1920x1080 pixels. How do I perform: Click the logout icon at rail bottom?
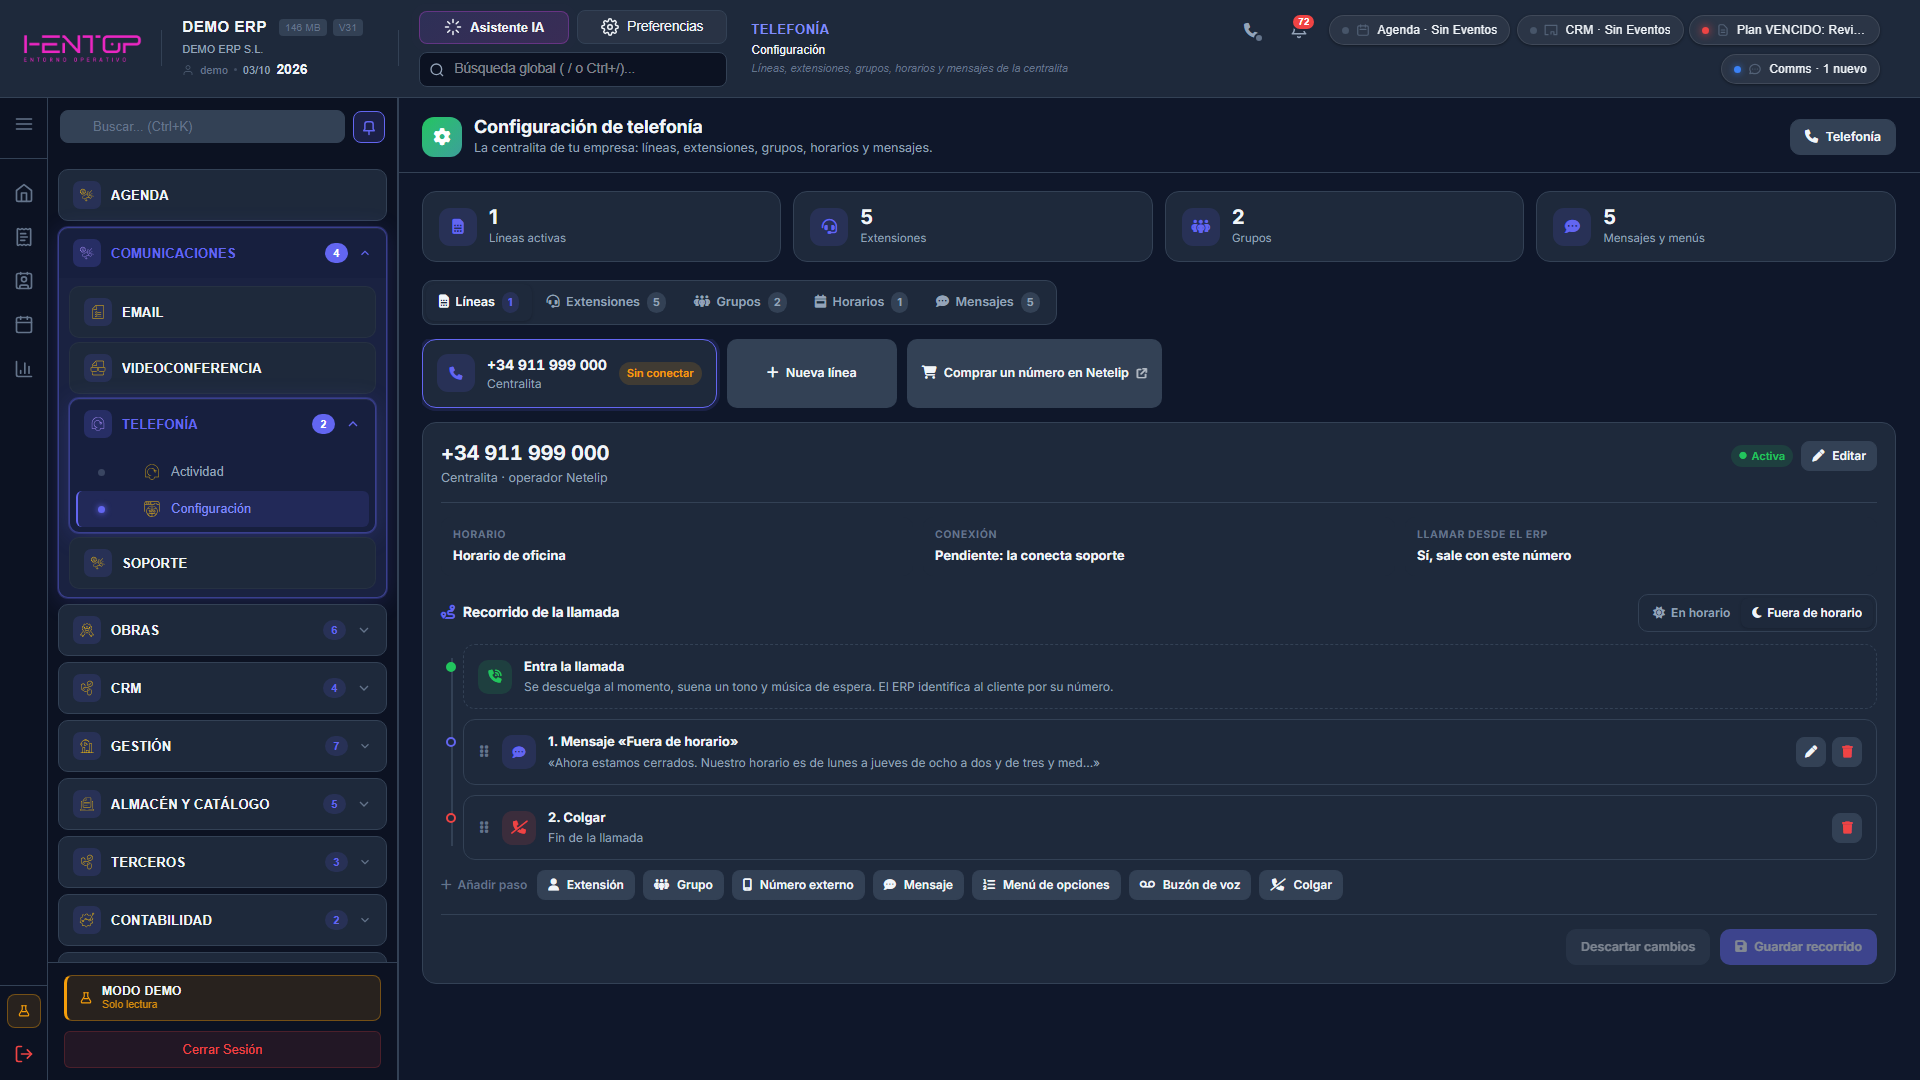click(24, 1054)
